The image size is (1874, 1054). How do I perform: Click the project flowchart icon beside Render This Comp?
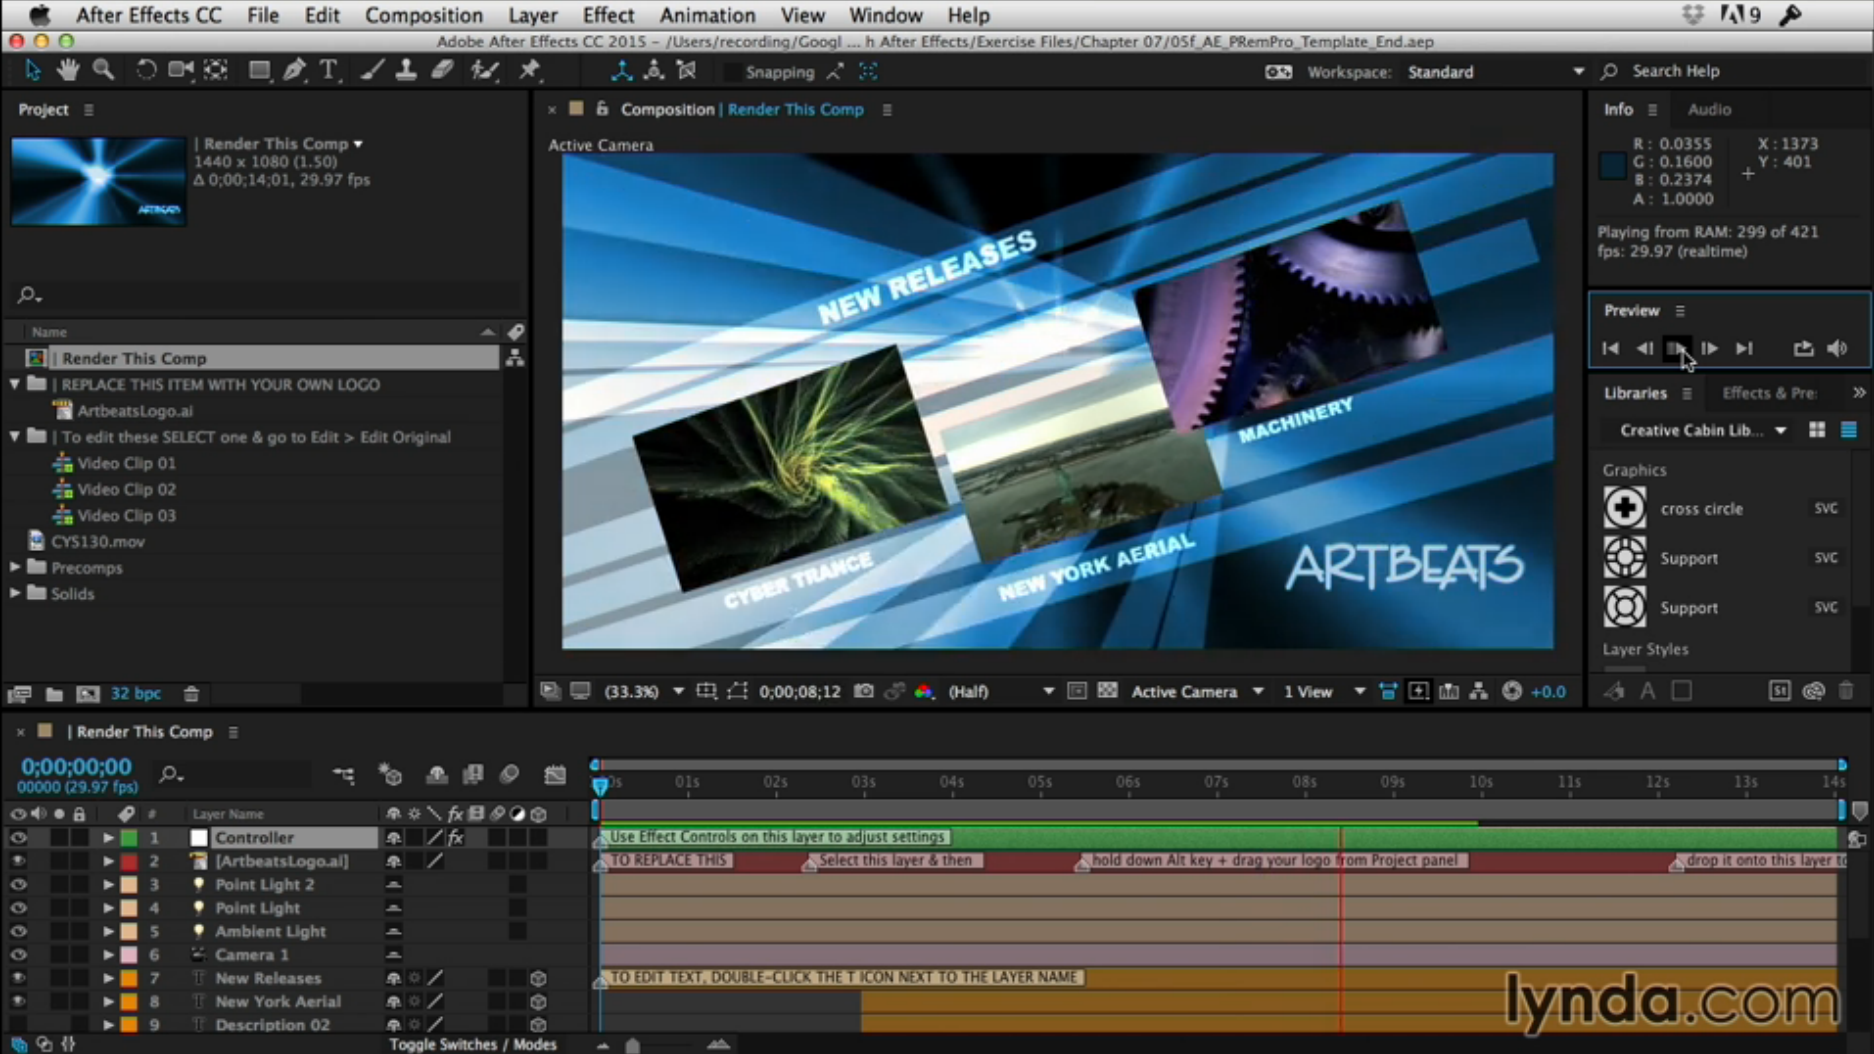click(514, 358)
